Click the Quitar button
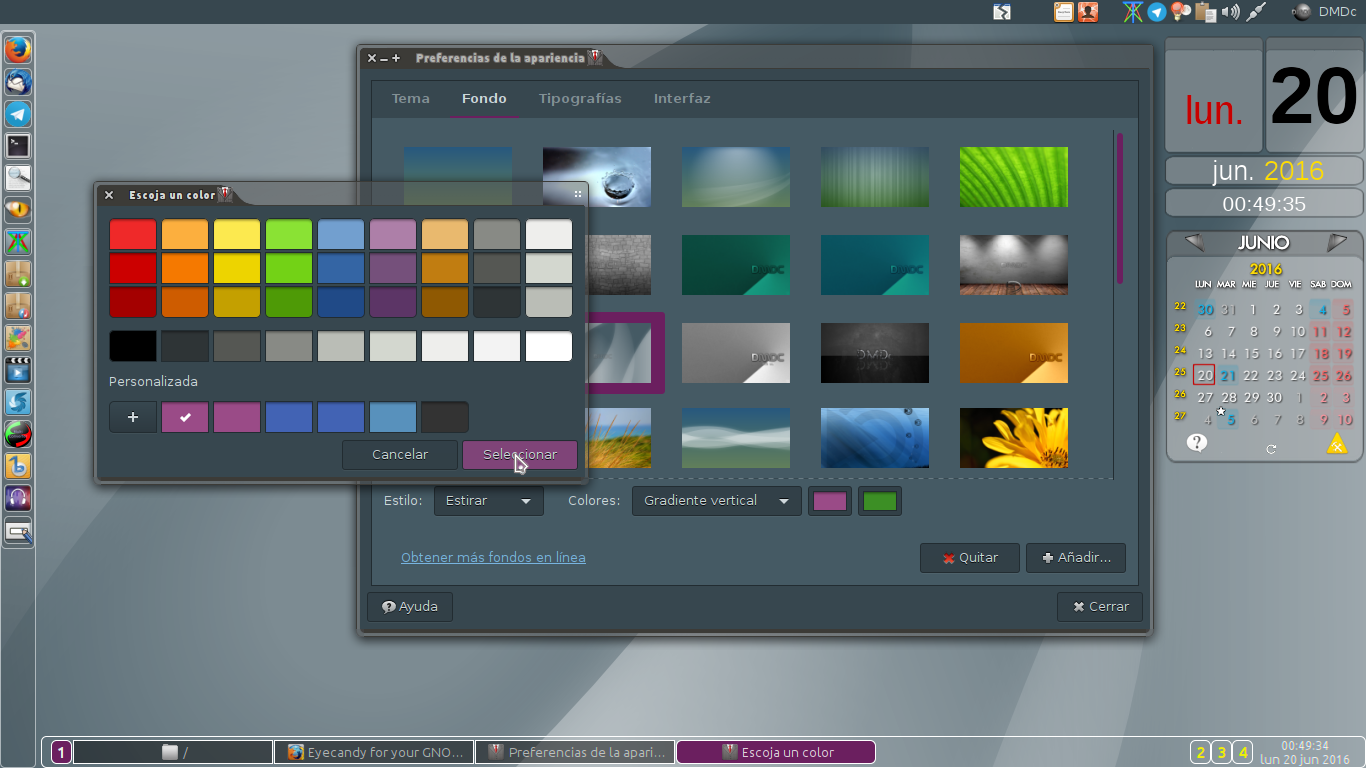The image size is (1366, 768). click(x=970, y=558)
